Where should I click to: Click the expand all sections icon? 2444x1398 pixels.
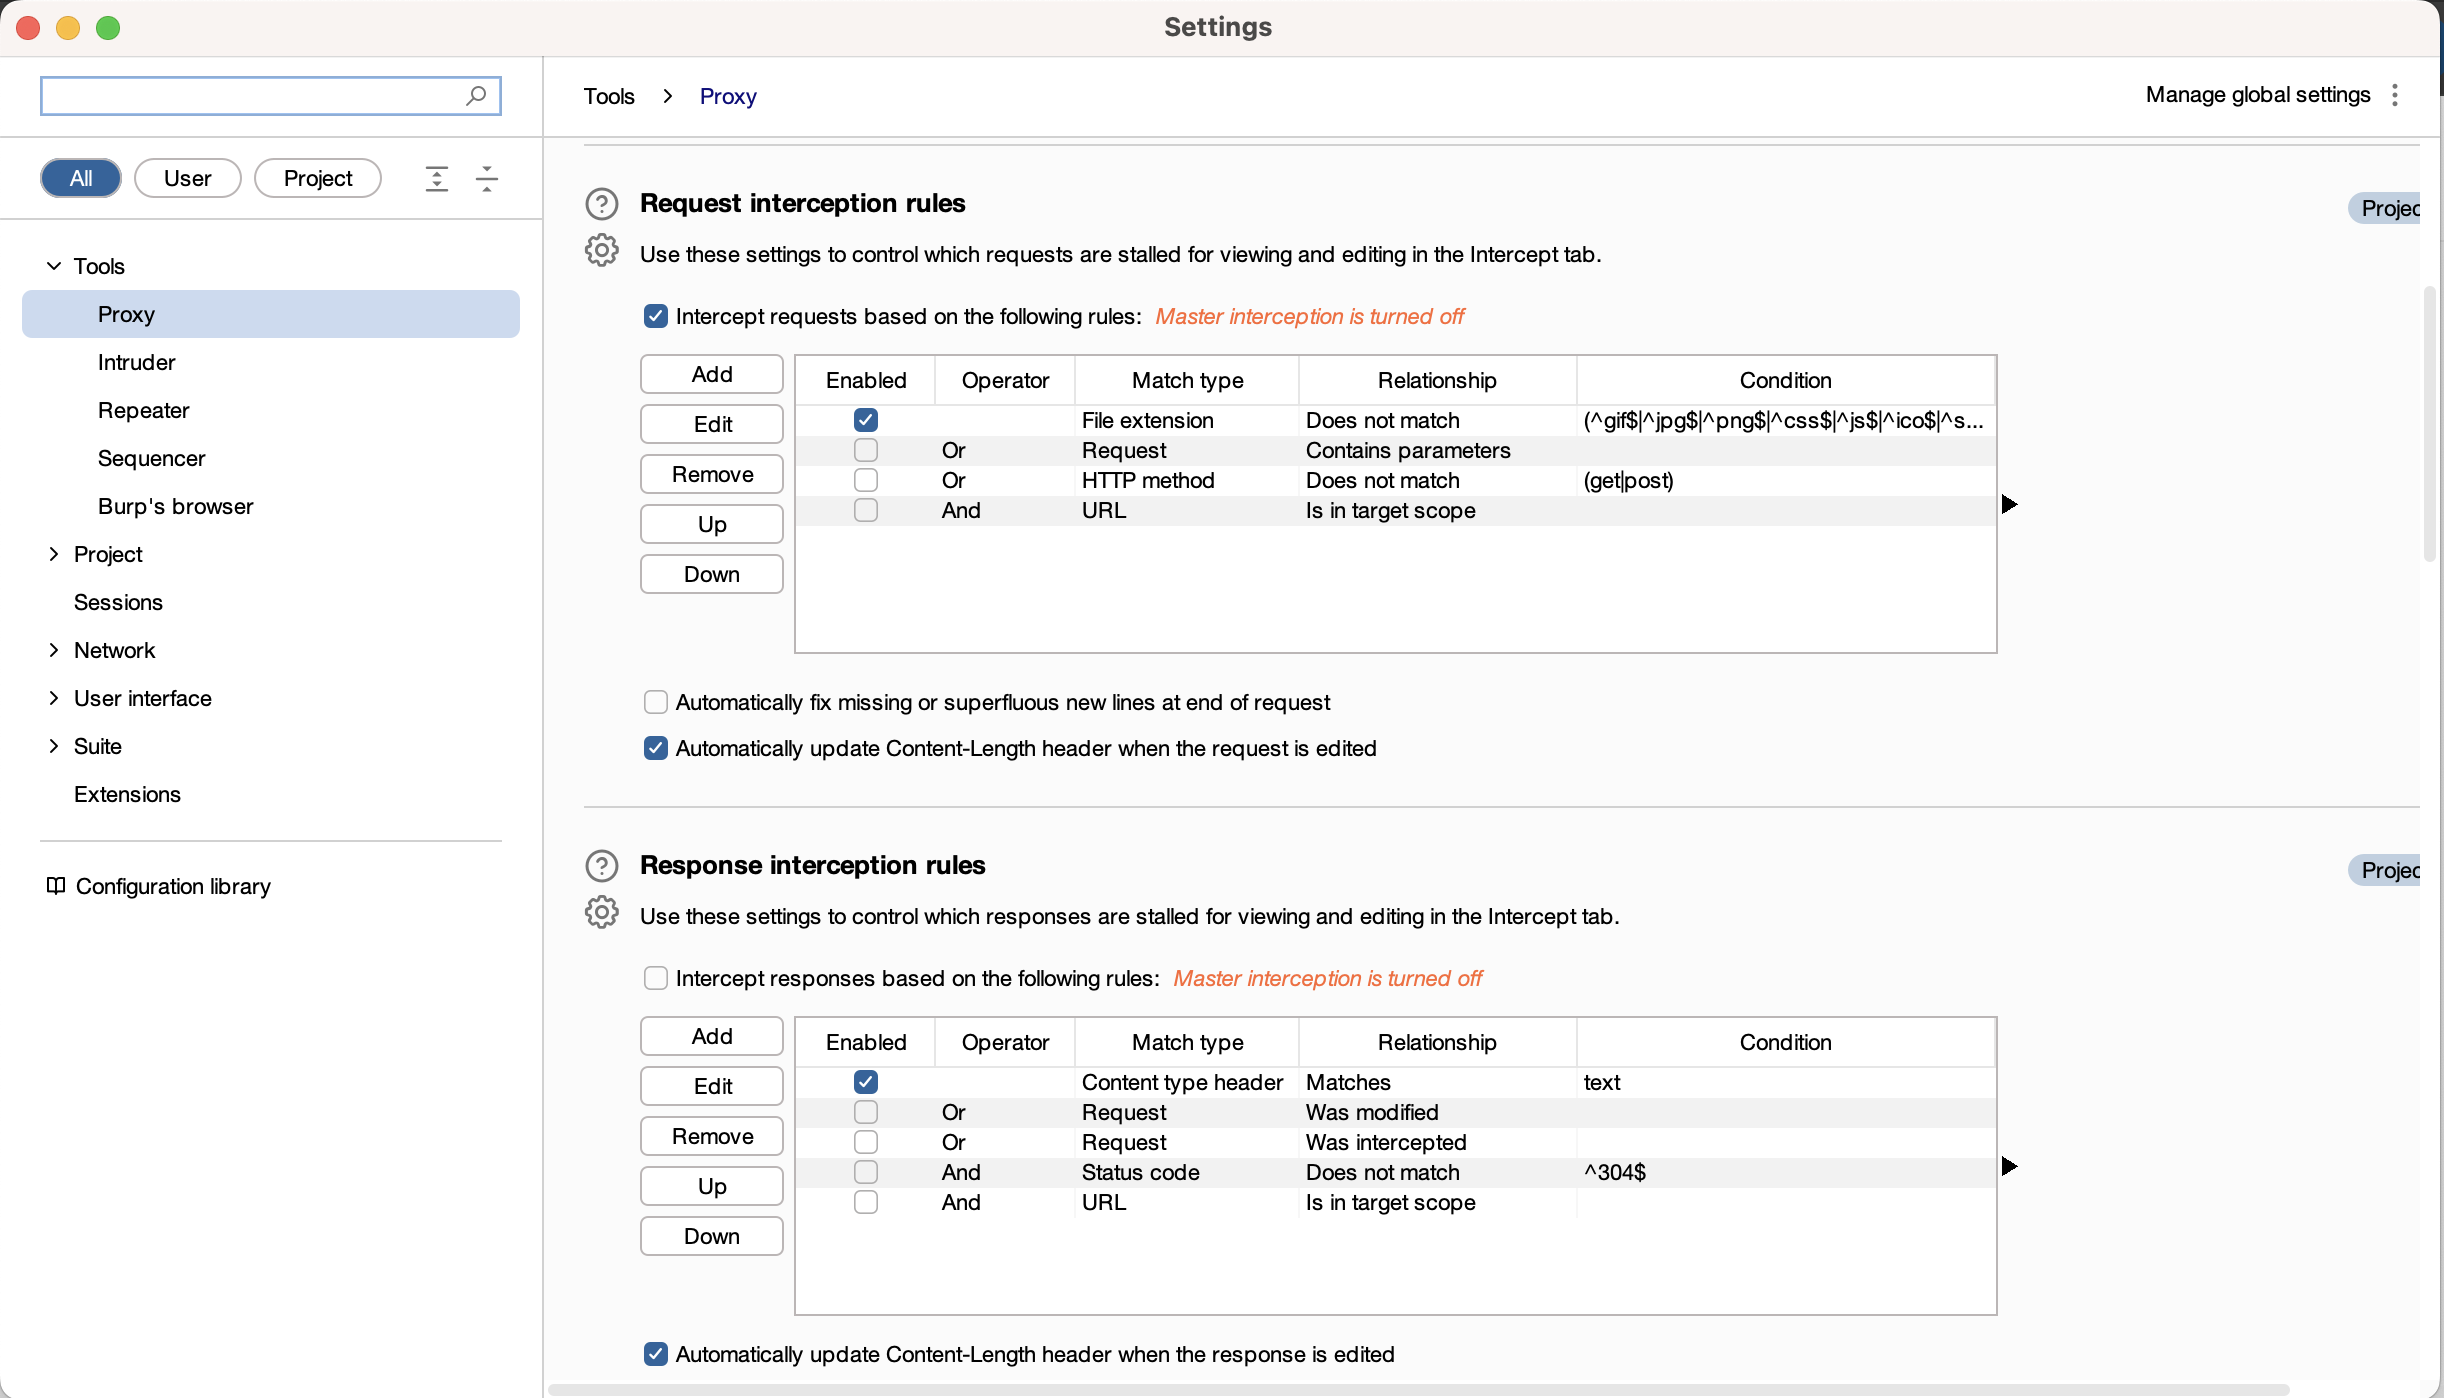437,179
